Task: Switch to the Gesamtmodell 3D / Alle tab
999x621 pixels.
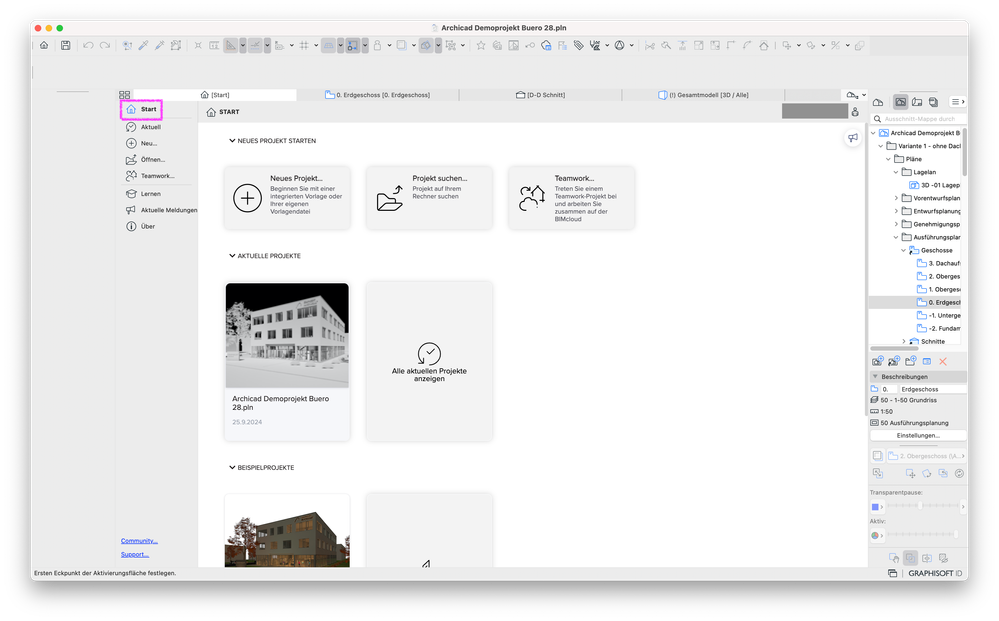Action: pos(703,95)
